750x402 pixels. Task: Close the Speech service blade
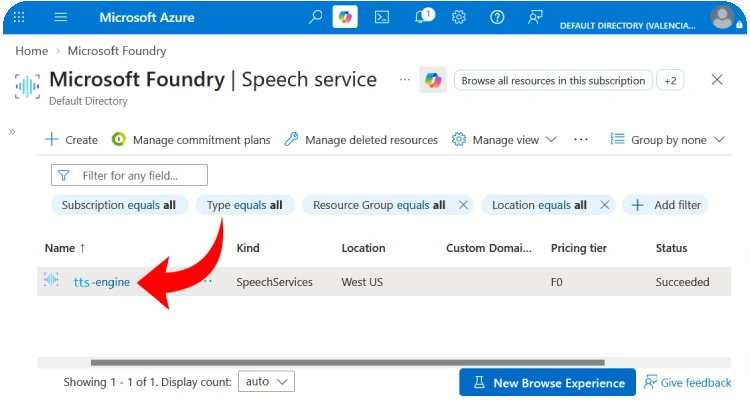pos(717,79)
